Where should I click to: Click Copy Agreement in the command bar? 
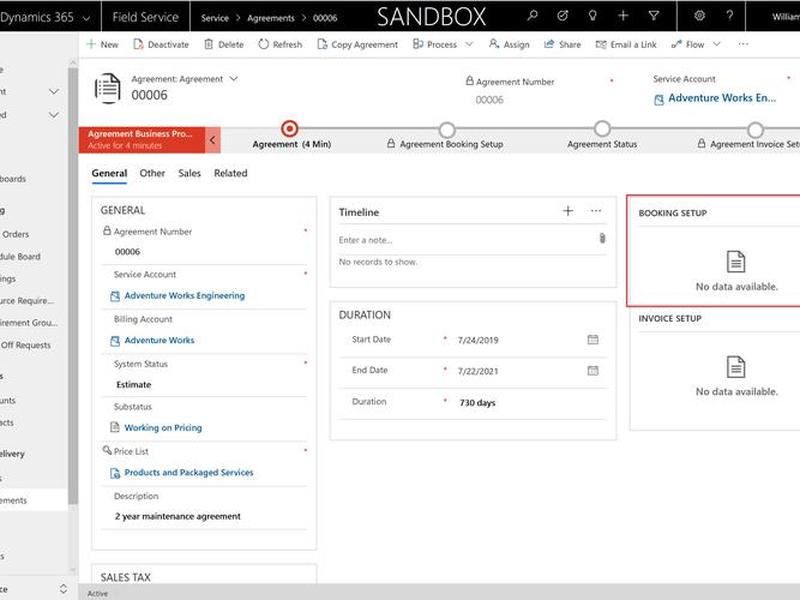[x=357, y=44]
